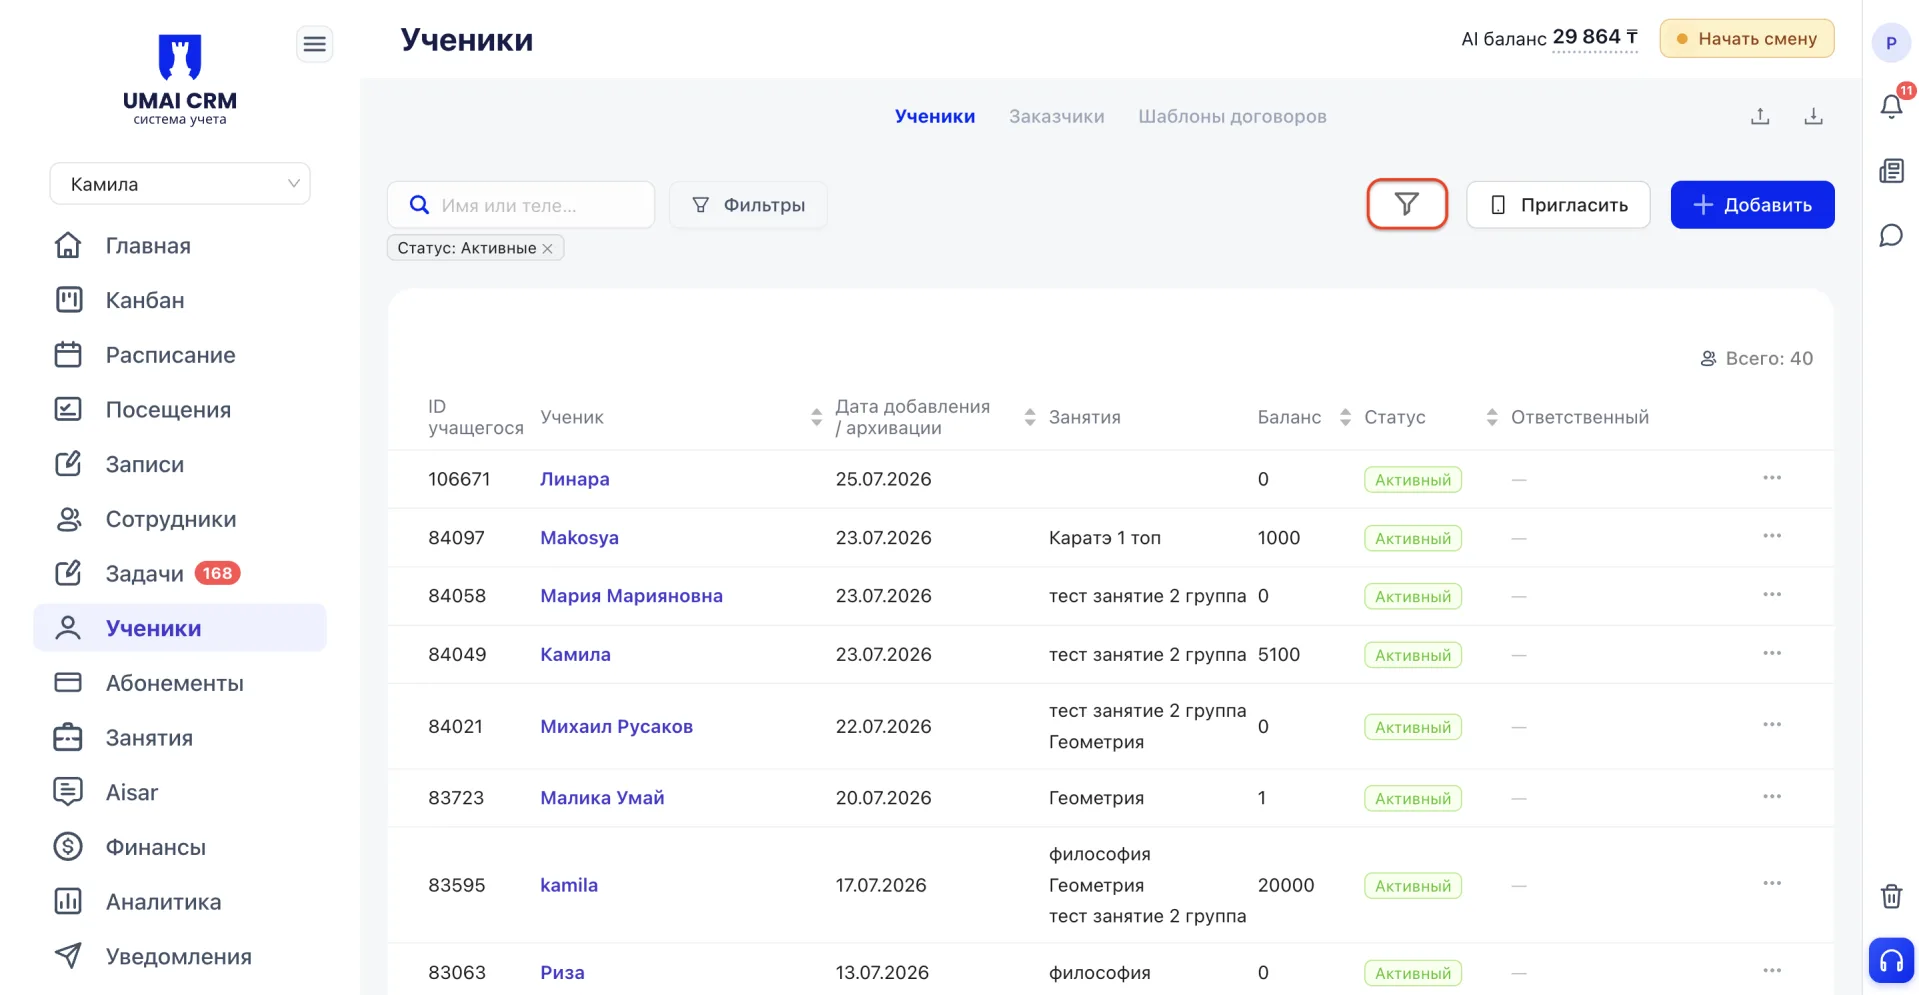Open row actions menu for Линара
Screen dimensions: 1919x995
1772,478
